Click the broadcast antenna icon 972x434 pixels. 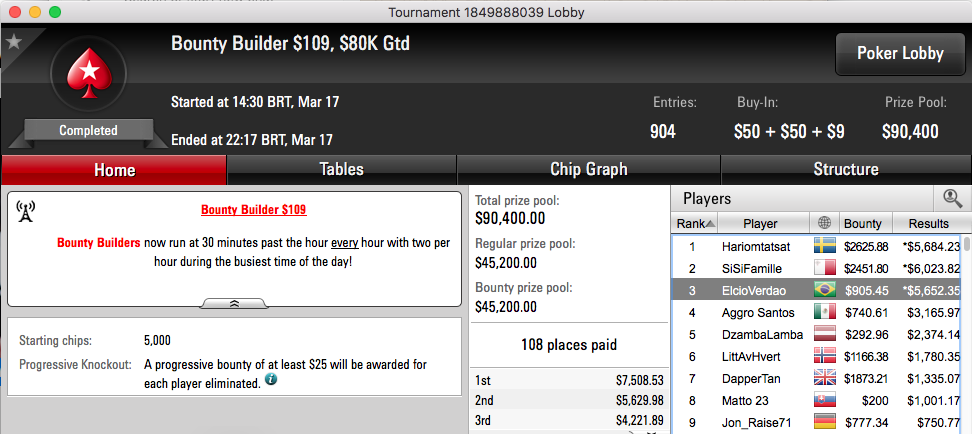[26, 211]
